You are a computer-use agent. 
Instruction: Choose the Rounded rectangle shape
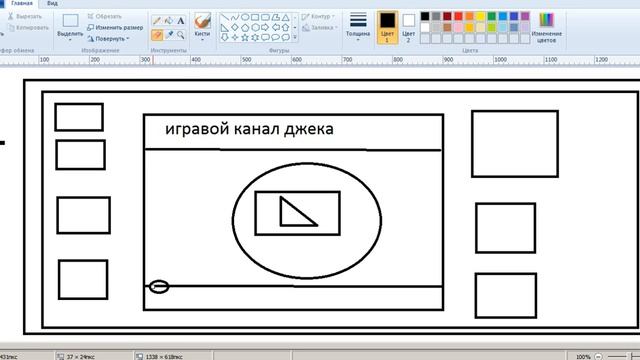coord(265,17)
